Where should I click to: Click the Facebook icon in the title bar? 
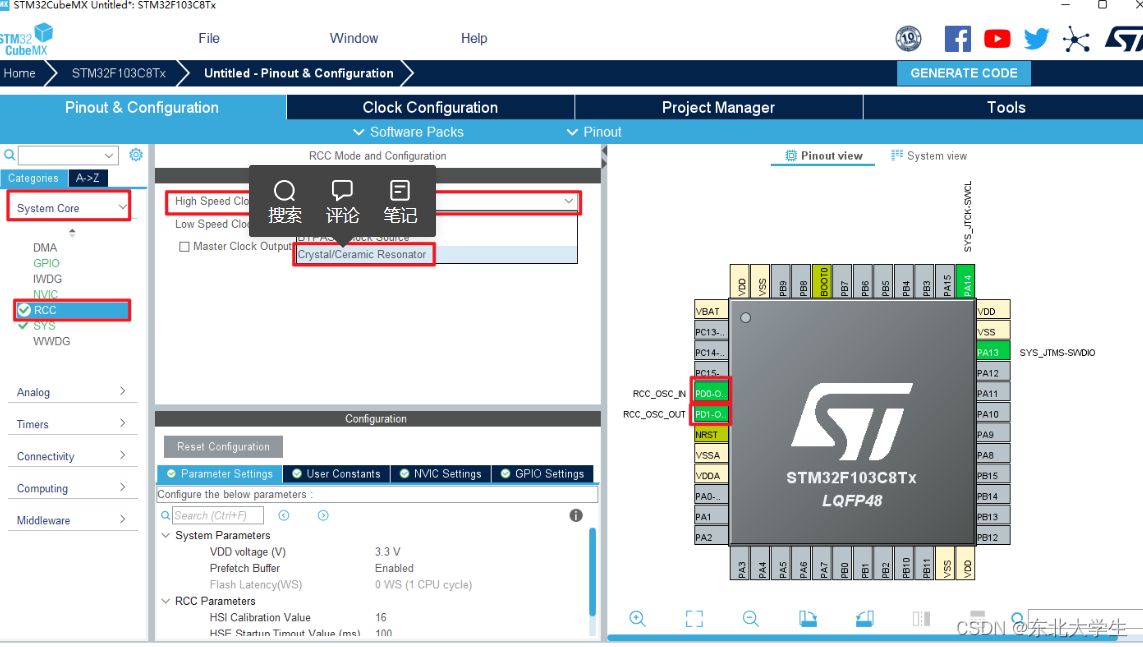[x=957, y=38]
